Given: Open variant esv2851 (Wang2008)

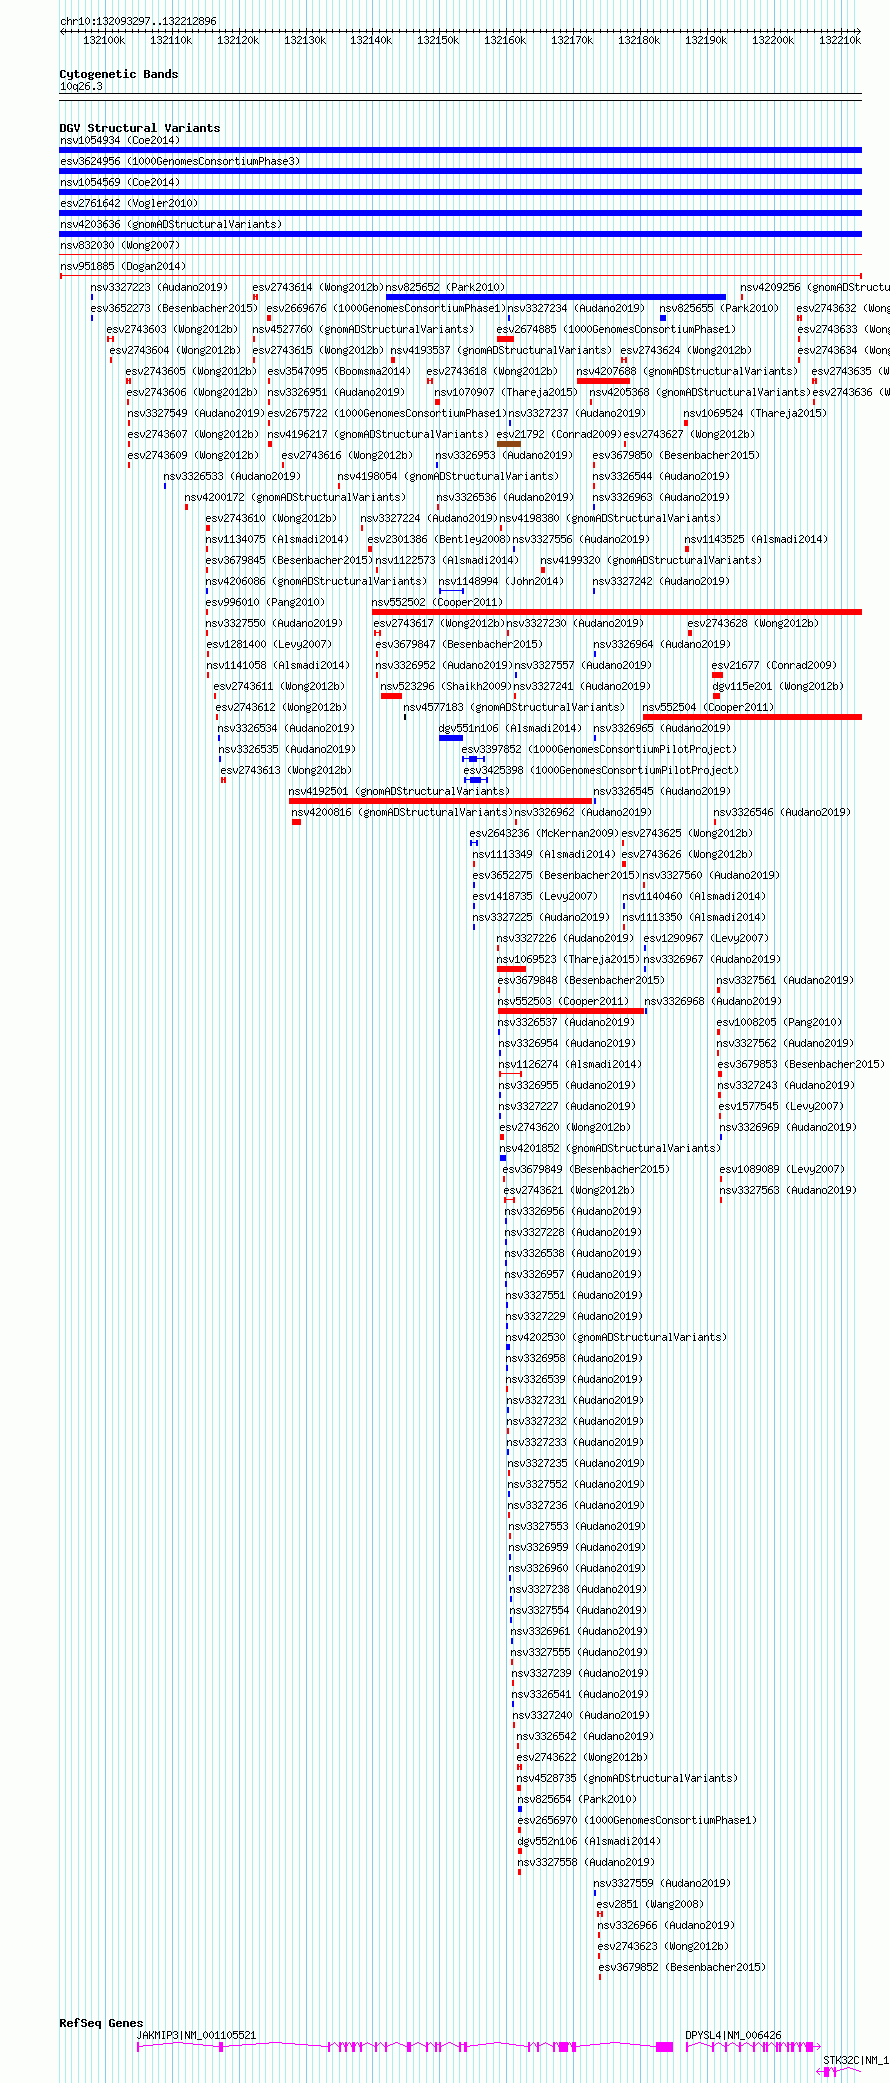Looking at the screenshot, I should tap(650, 1904).
